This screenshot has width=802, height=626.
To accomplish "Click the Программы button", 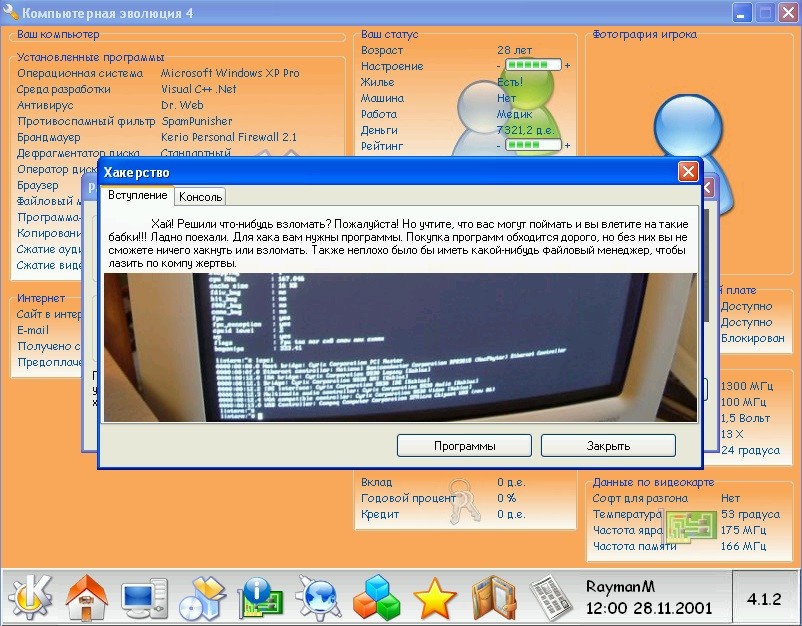I will pyautogui.click(x=464, y=446).
